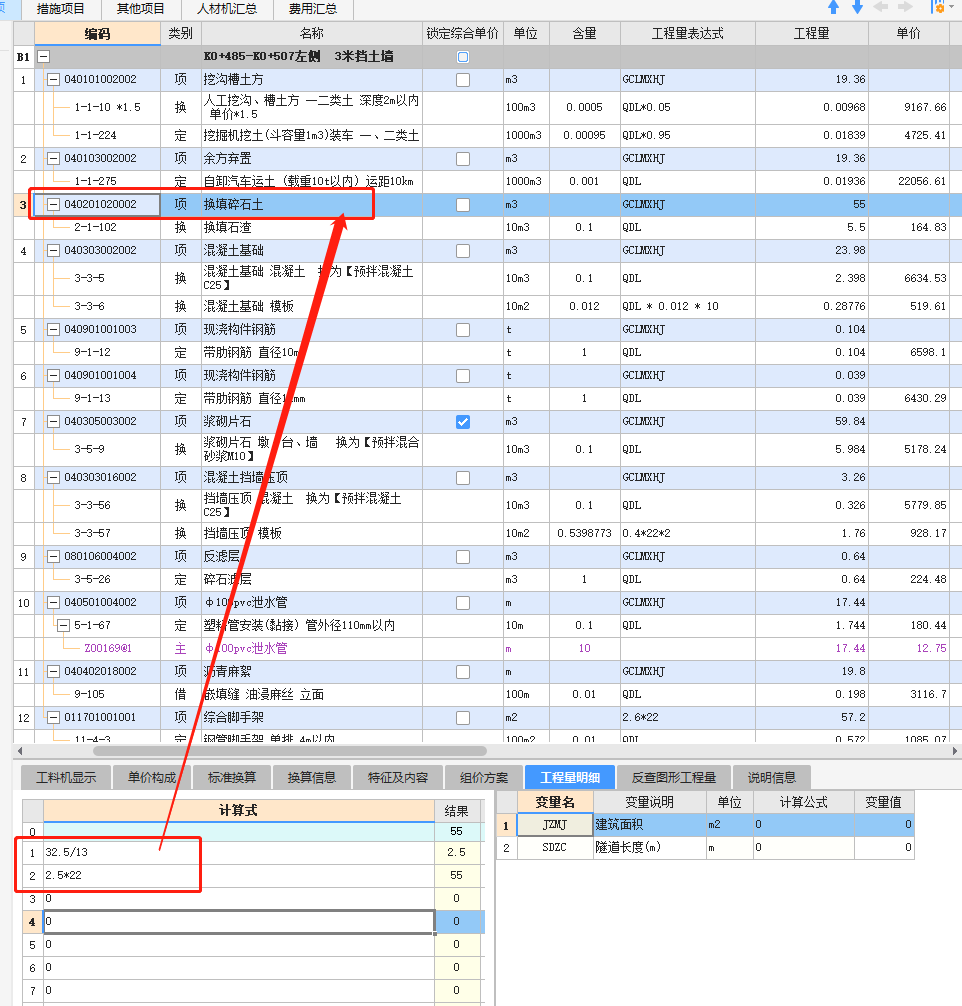Click the 计算式 column header
The width and height of the screenshot is (962, 1006).
[239, 811]
